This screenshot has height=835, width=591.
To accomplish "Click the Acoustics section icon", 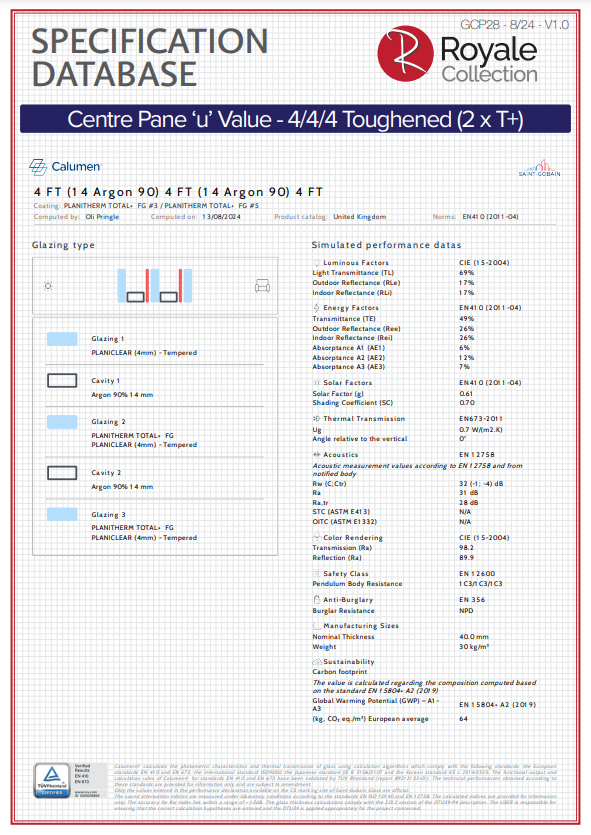I will tap(316, 455).
